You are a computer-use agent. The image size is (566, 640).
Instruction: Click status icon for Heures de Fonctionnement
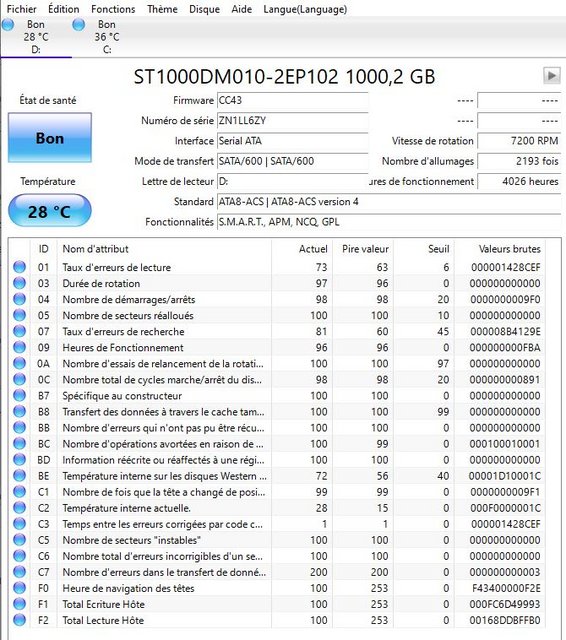click(x=19, y=347)
